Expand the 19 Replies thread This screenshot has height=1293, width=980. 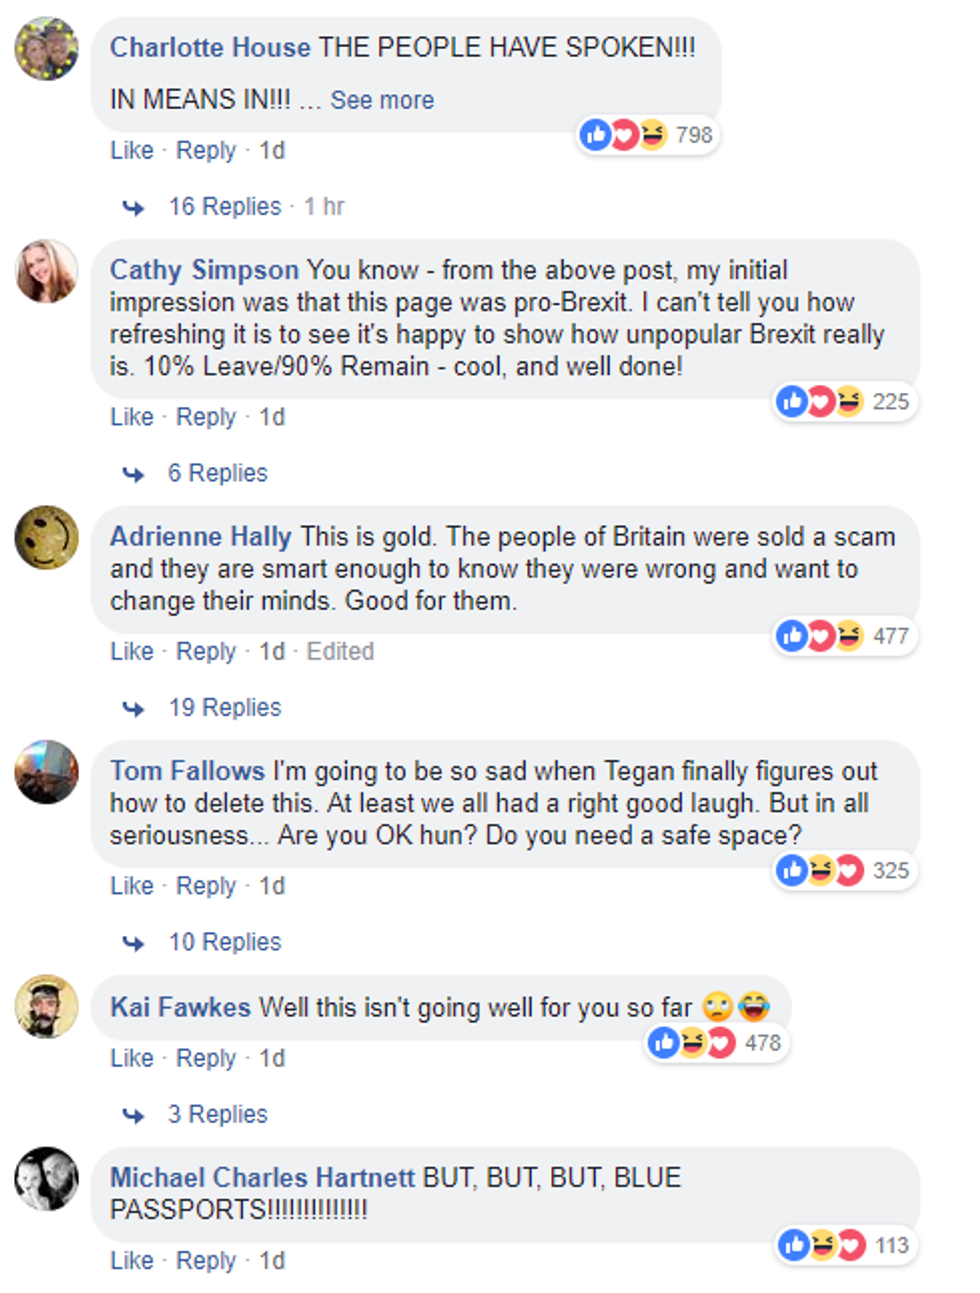coord(225,708)
